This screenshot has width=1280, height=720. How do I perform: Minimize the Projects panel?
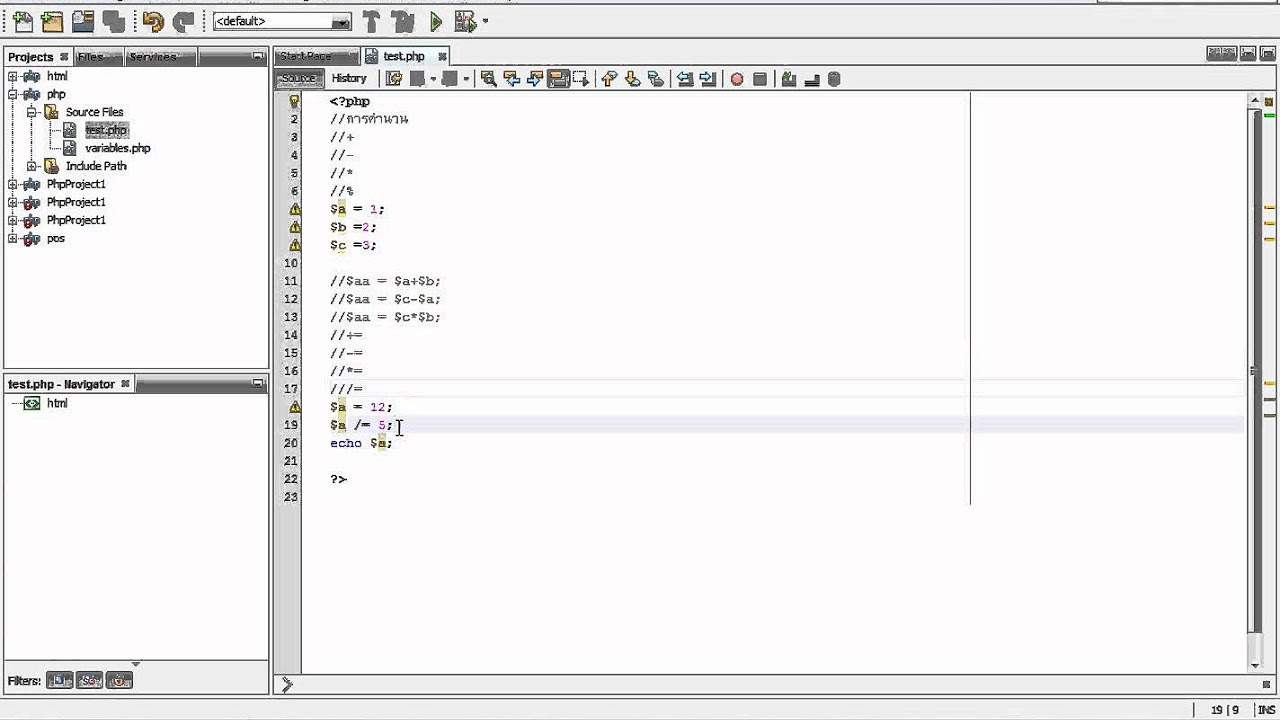click(x=258, y=57)
